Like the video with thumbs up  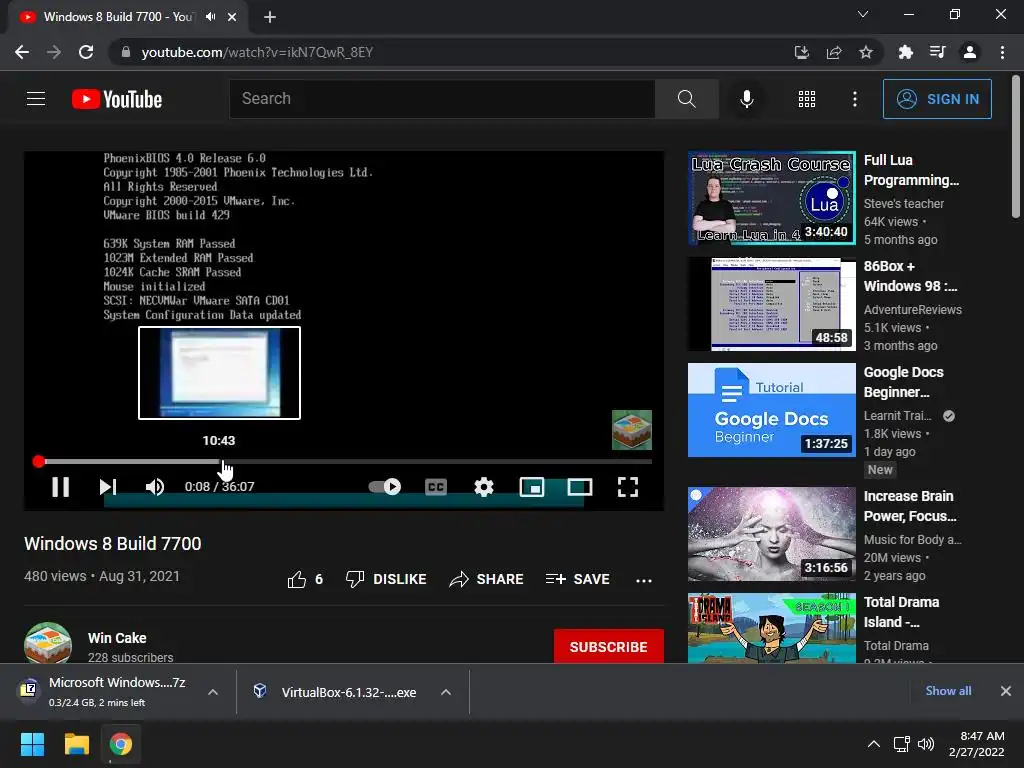pos(305,579)
